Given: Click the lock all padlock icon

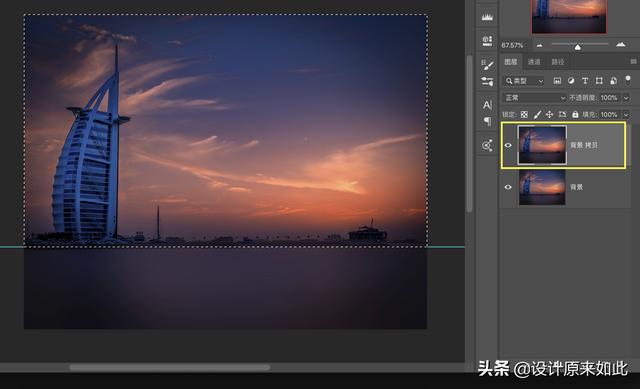Looking at the screenshot, I should point(575,115).
